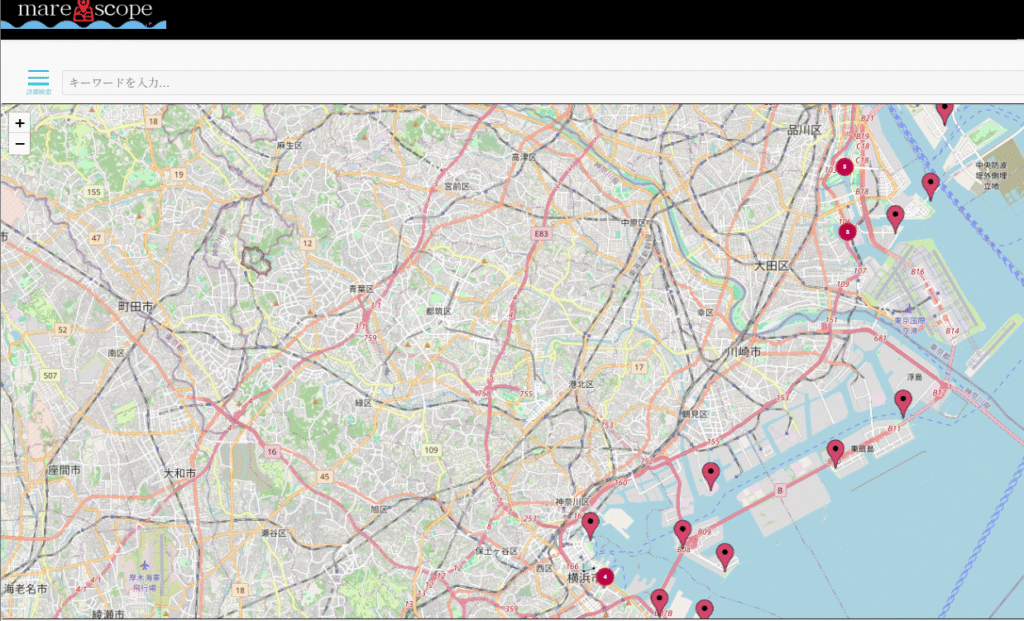This screenshot has width=1024, height=621.
Task: Open the cluster marker beside the C18 road labels
Action: (x=844, y=167)
